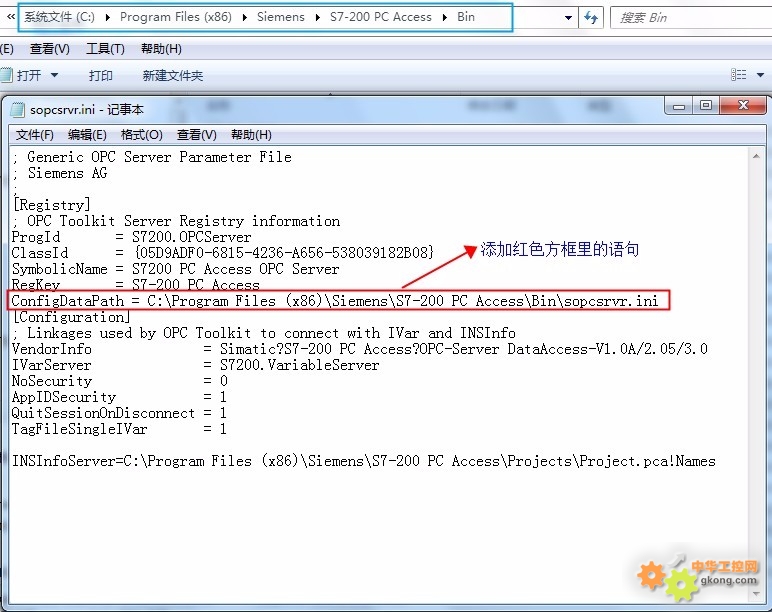
Task: Click the IVarServer = S7200.VariableServer line
Action: point(195,365)
